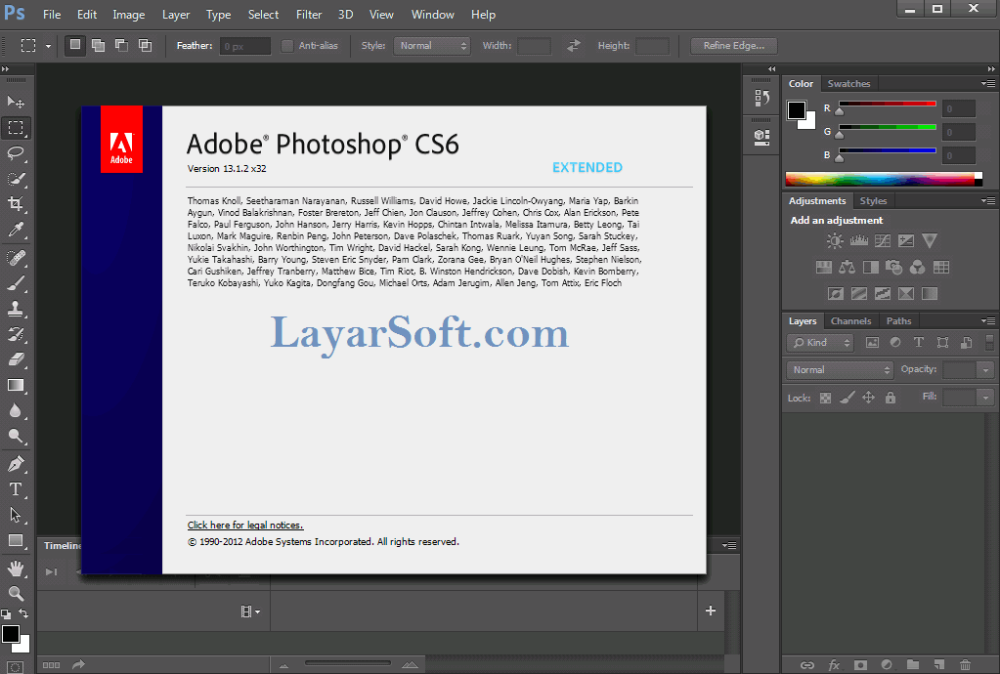Expand the layer Kind filter dropdown
Screen dimensions: 1000x674
tap(820, 343)
